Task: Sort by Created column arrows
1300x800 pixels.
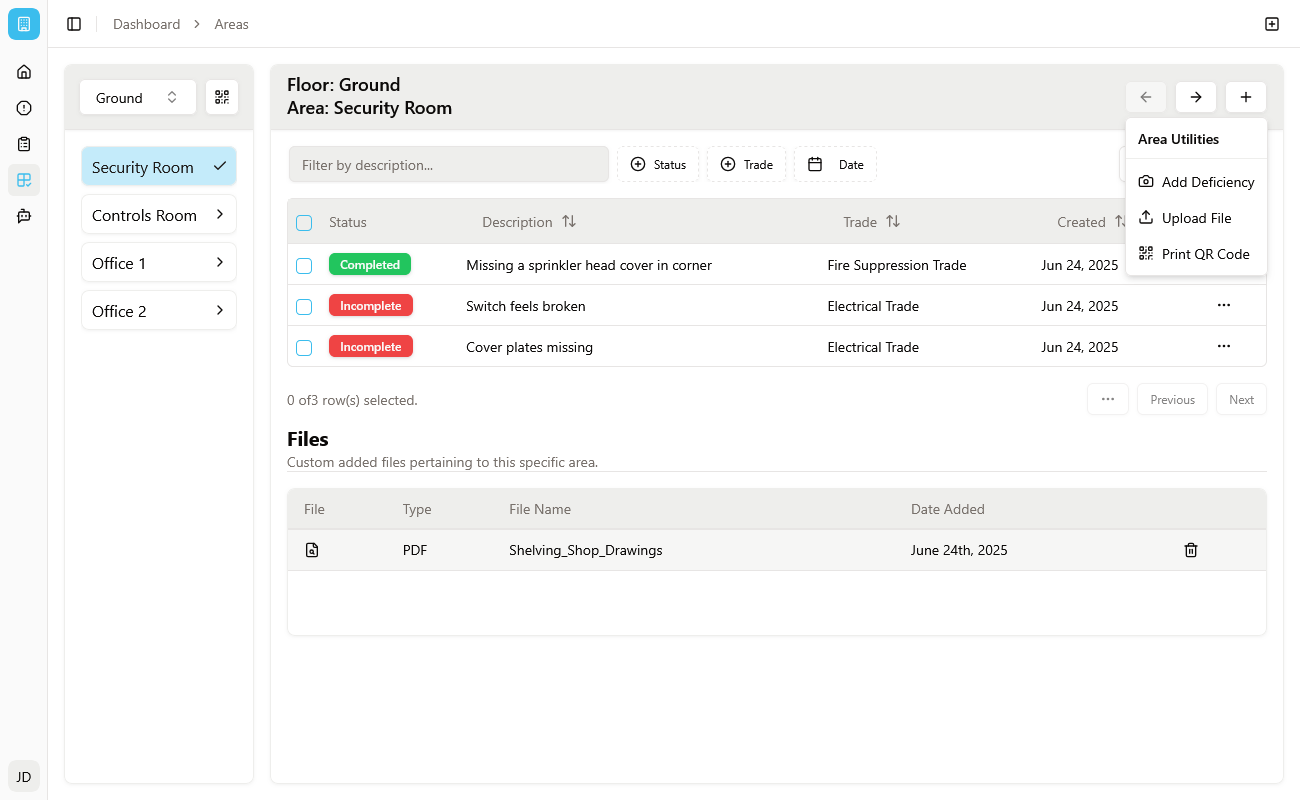Action: tap(1121, 222)
